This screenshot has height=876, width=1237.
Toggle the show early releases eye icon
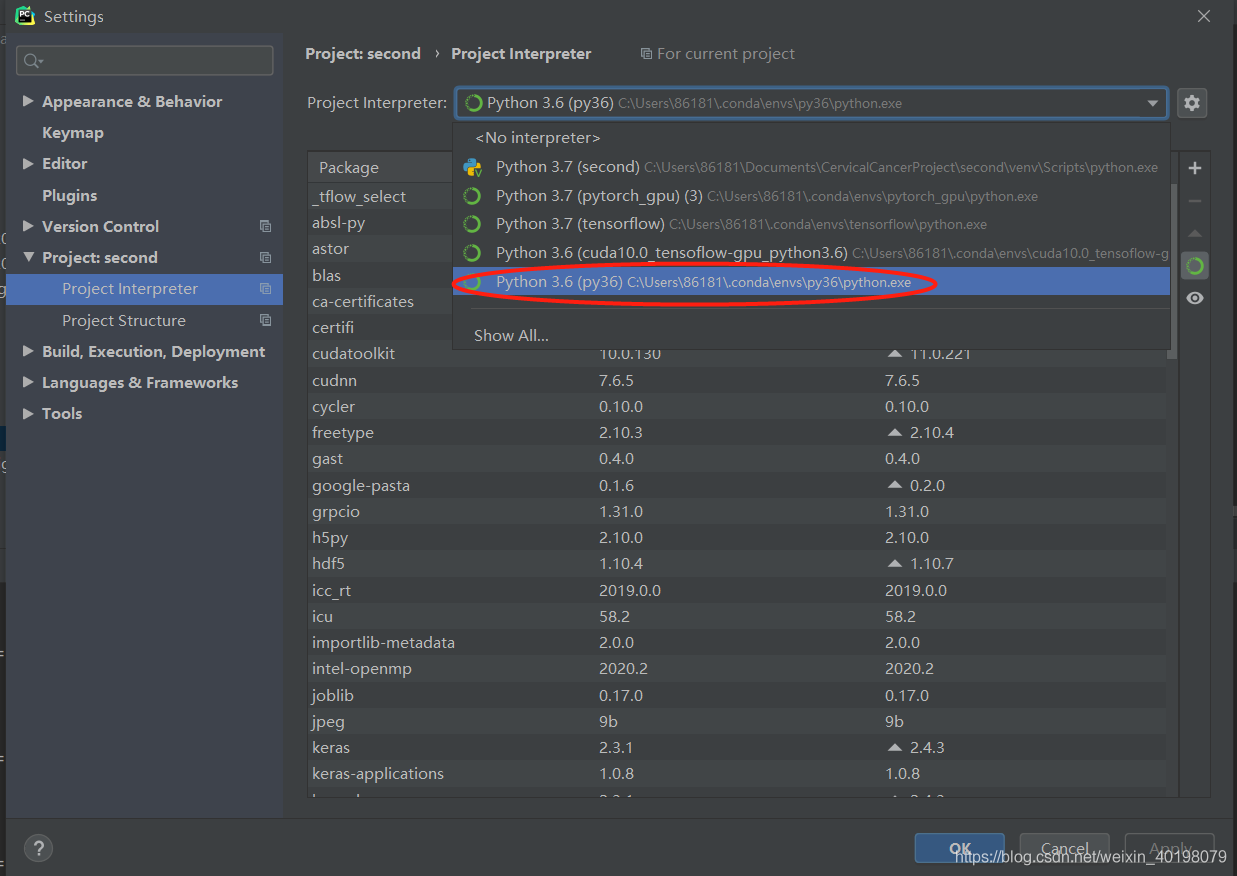pyautogui.click(x=1195, y=298)
